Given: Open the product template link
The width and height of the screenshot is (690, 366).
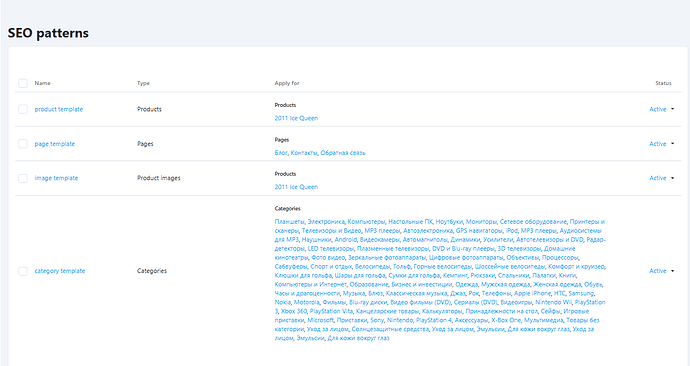Looking at the screenshot, I should point(59,109).
